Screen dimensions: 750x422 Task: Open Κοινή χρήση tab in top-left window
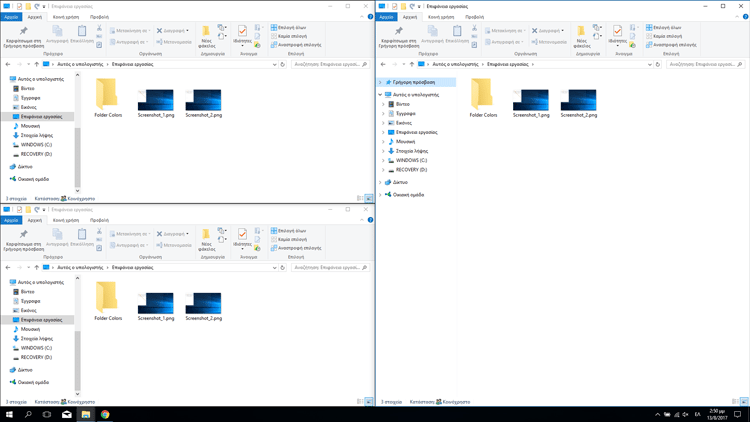[66, 17]
